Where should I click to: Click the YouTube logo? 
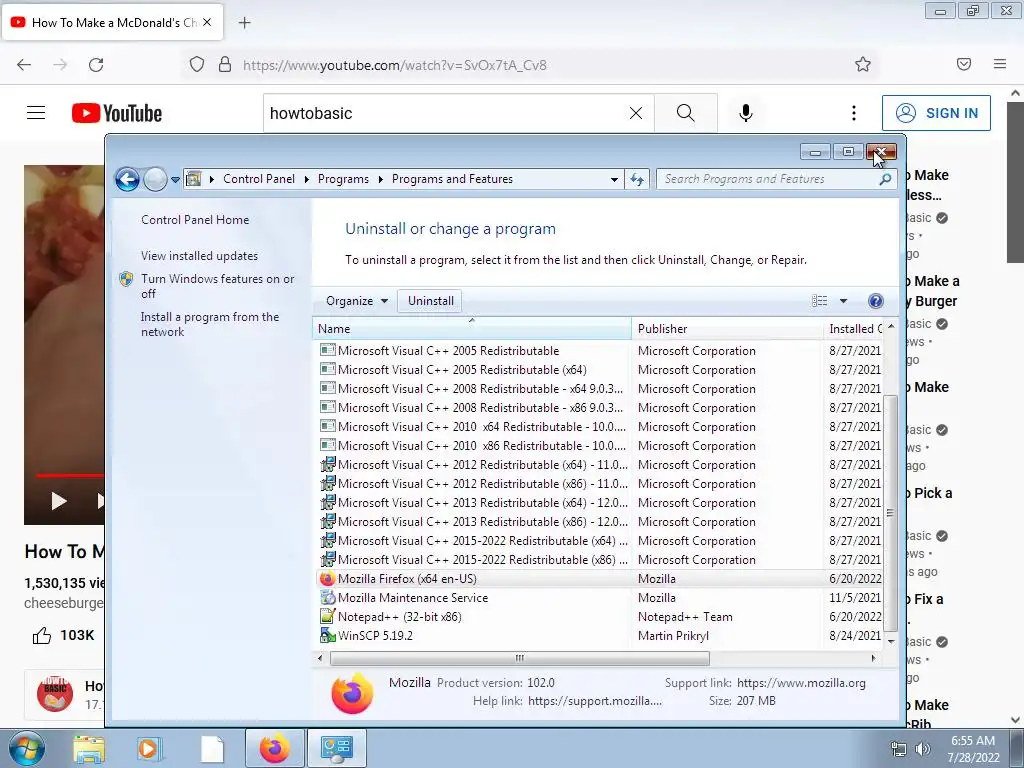pyautogui.click(x=117, y=113)
